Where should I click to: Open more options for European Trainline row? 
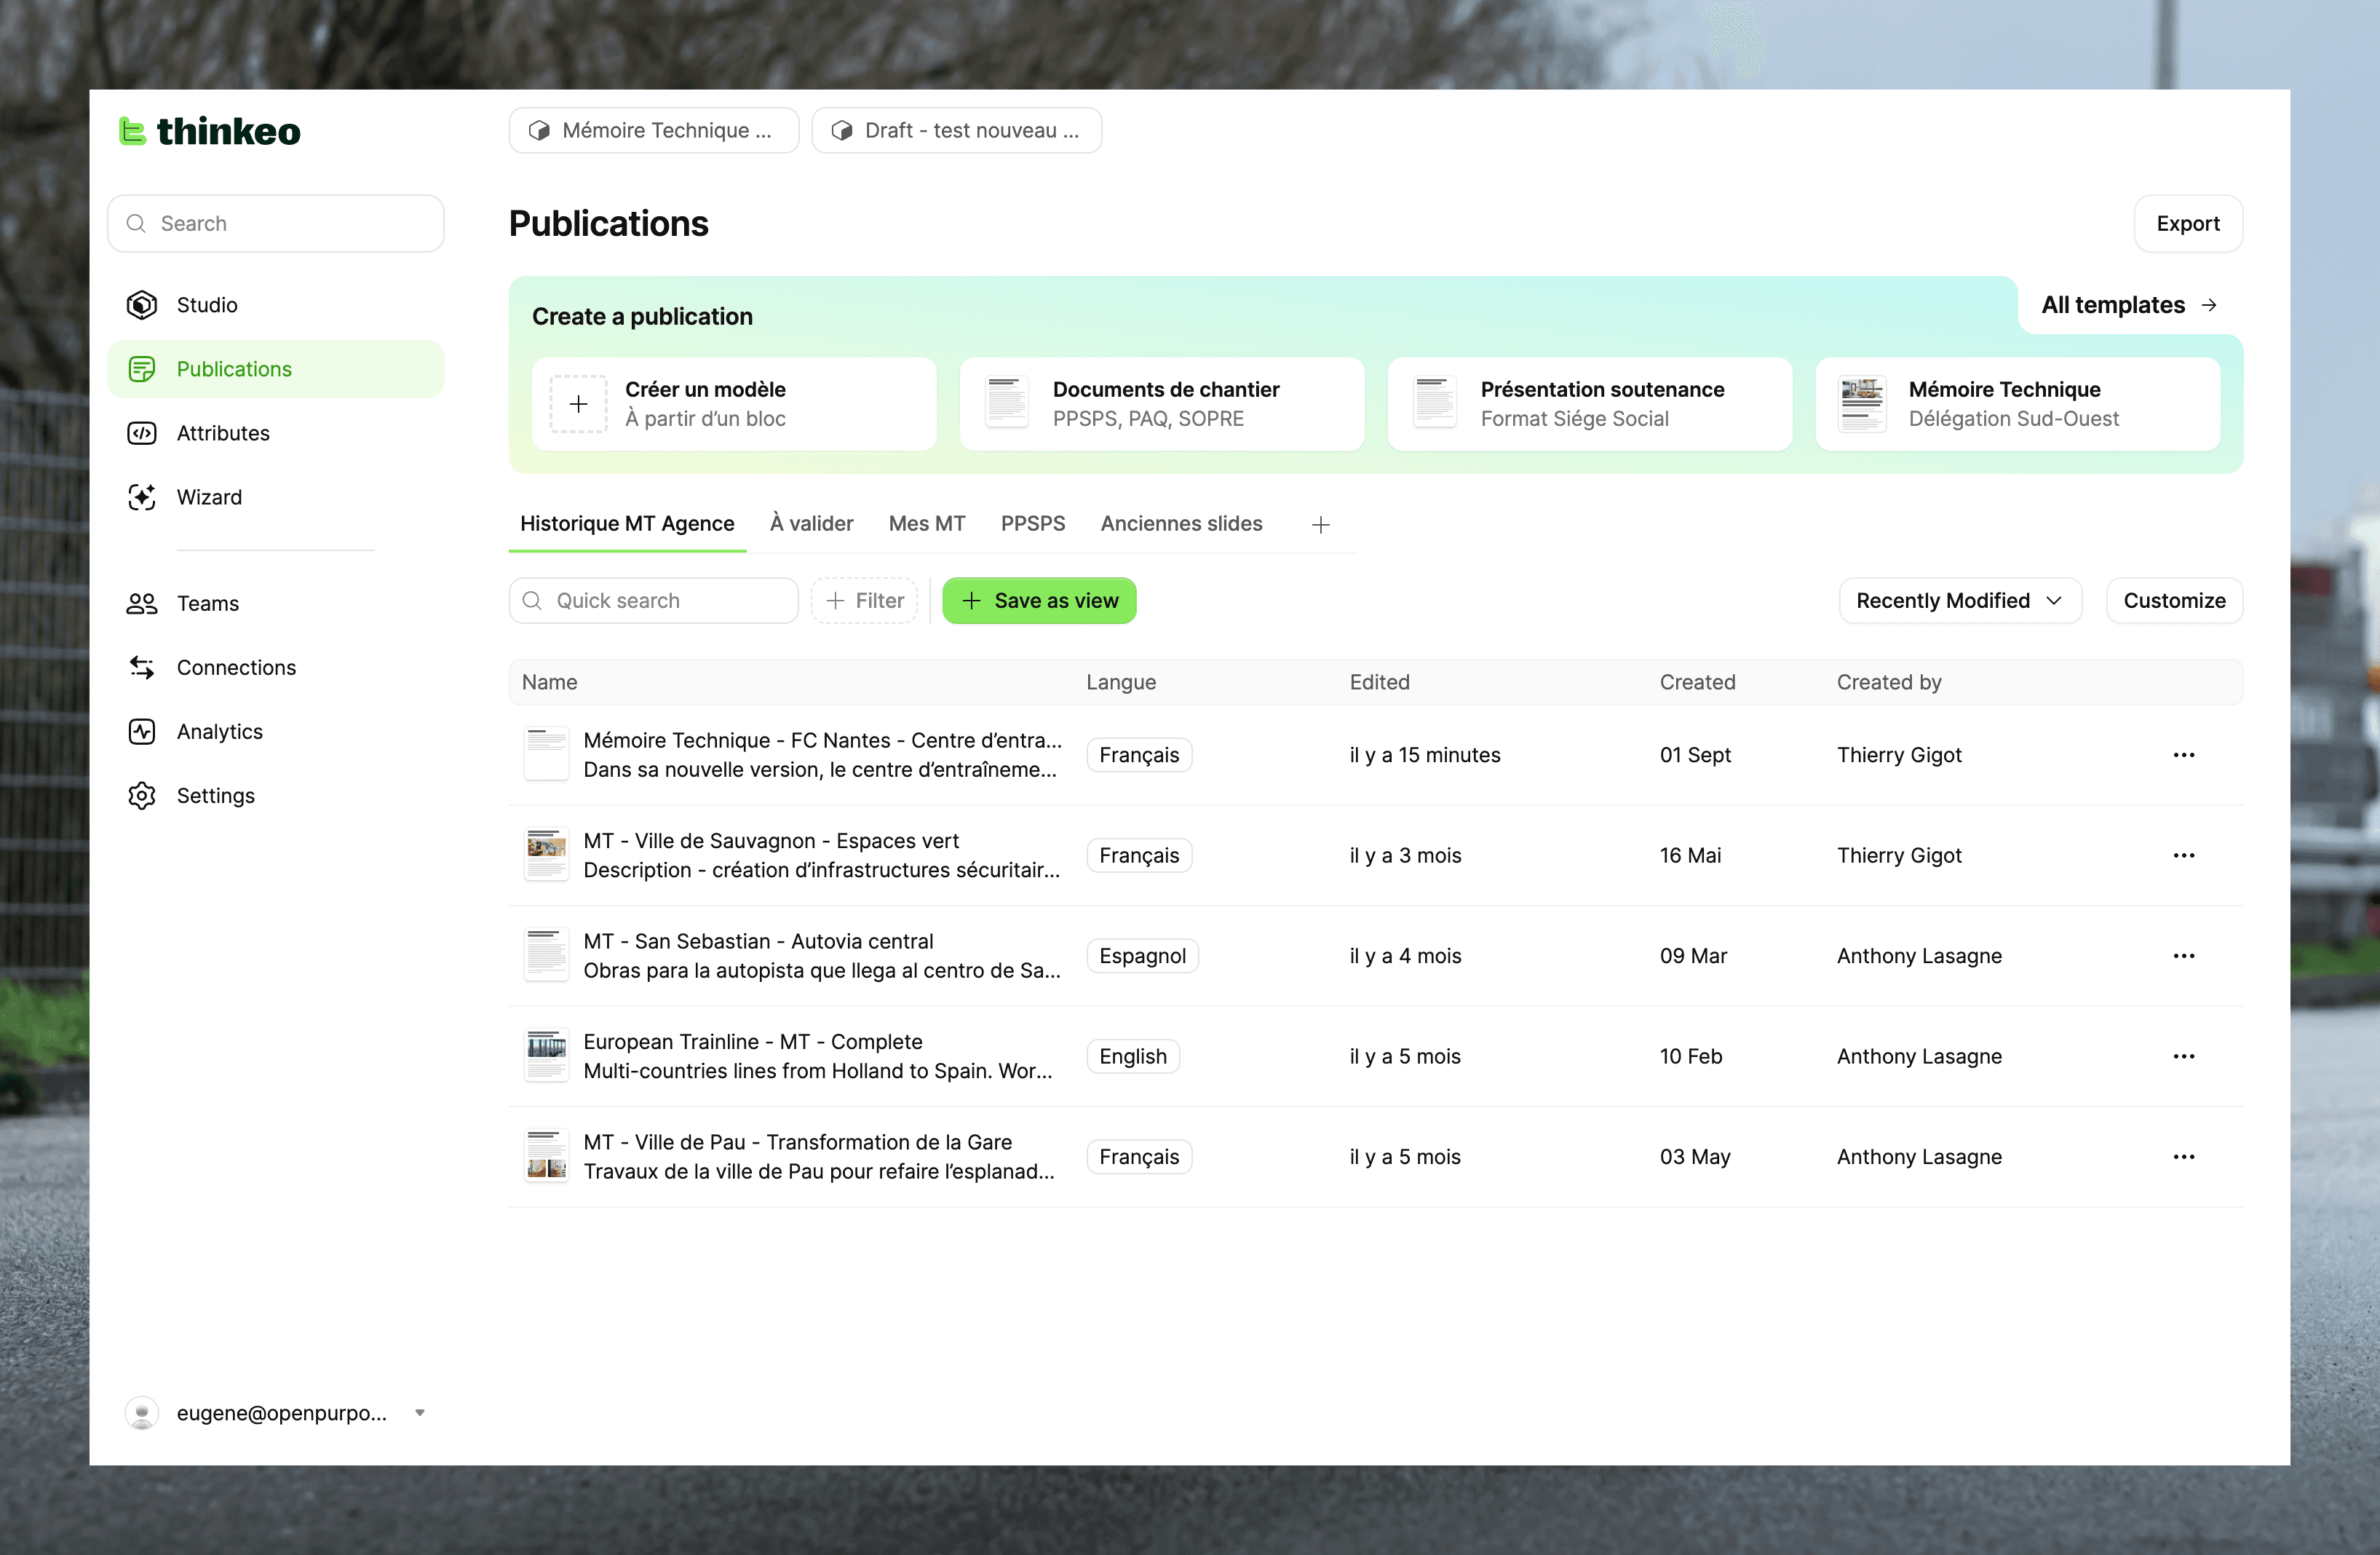click(2183, 1056)
